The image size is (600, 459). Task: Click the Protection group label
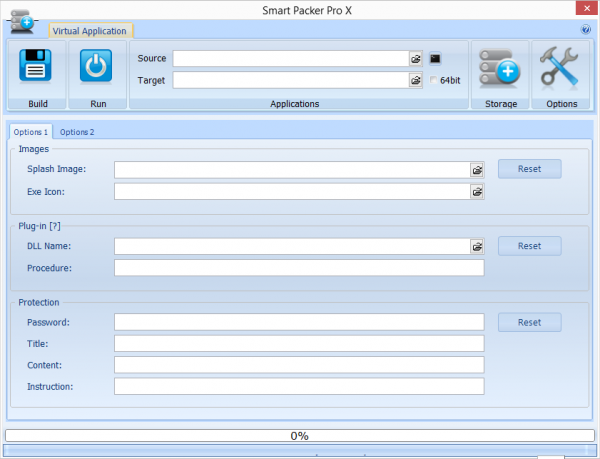click(x=39, y=302)
